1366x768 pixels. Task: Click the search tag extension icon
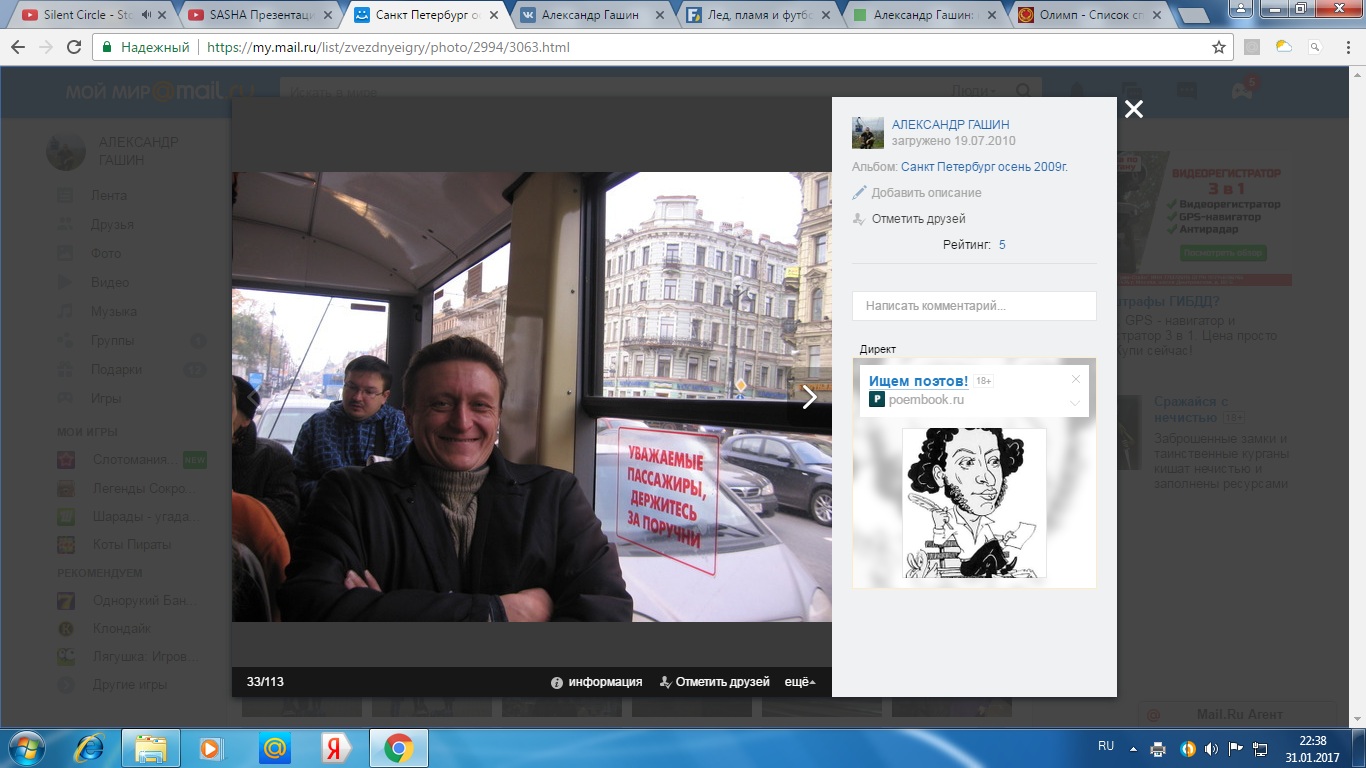click(x=1315, y=47)
